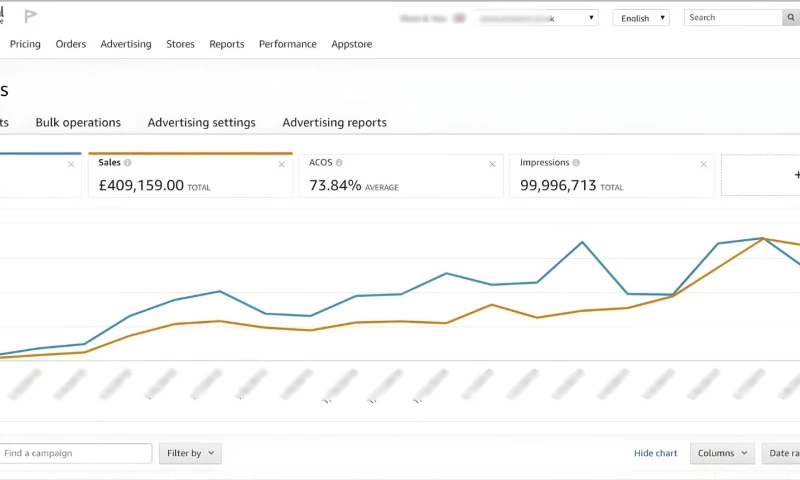
Task: Click the Hide chart link
Action: 655,453
